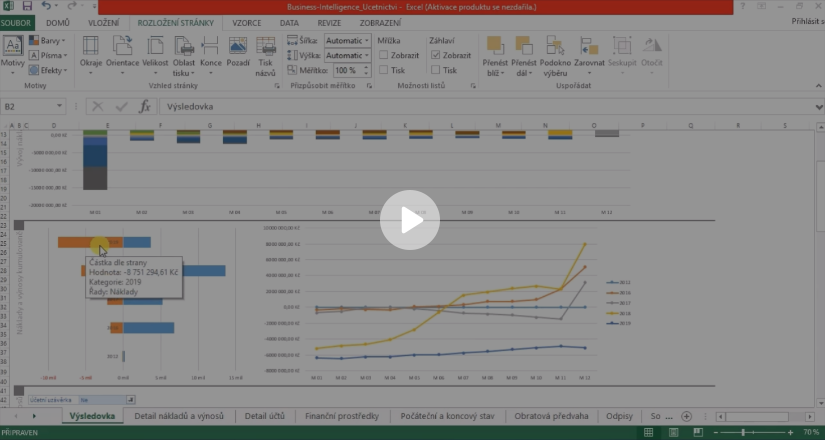825x440 pixels.
Task: Click the Otočit rotate button
Action: [x=652, y=56]
